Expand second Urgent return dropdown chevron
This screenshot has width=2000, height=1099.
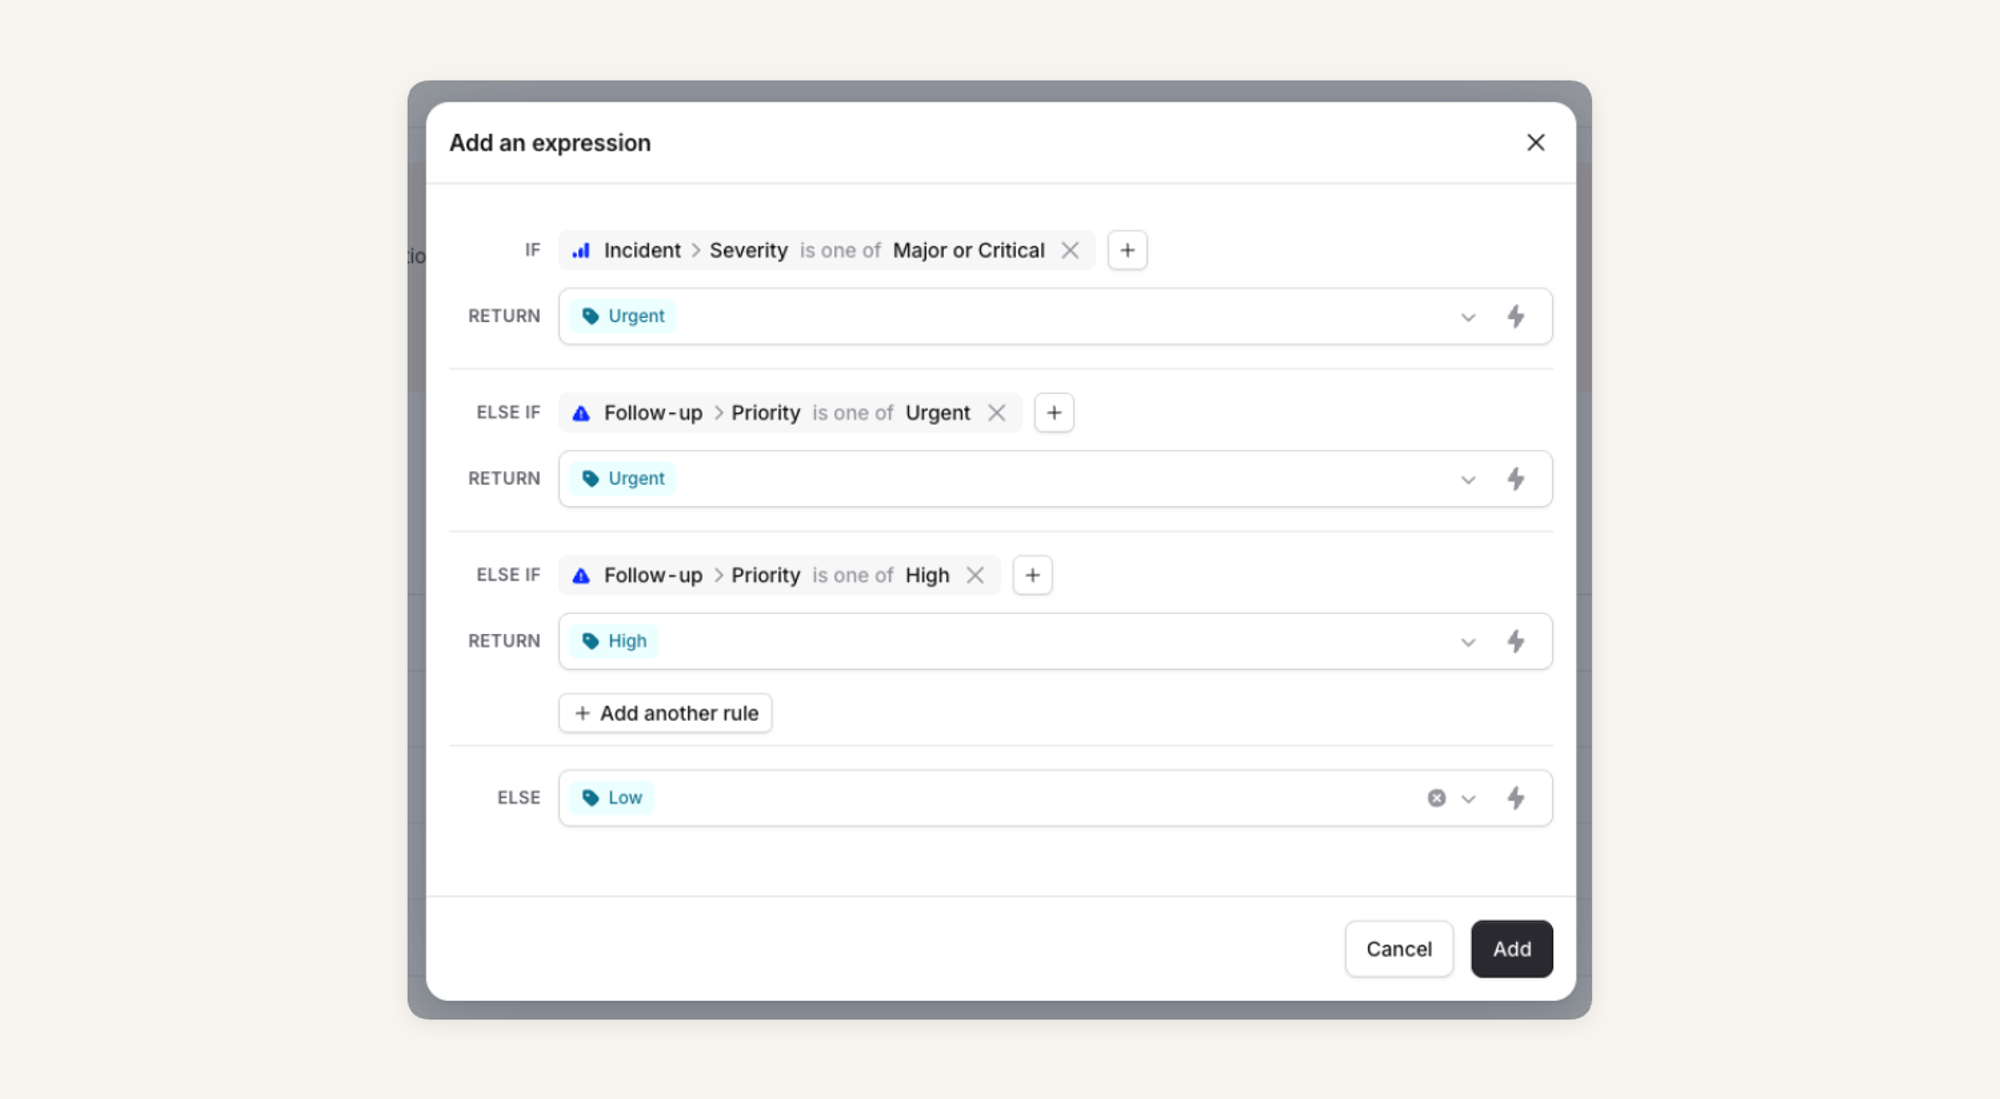[x=1468, y=480]
